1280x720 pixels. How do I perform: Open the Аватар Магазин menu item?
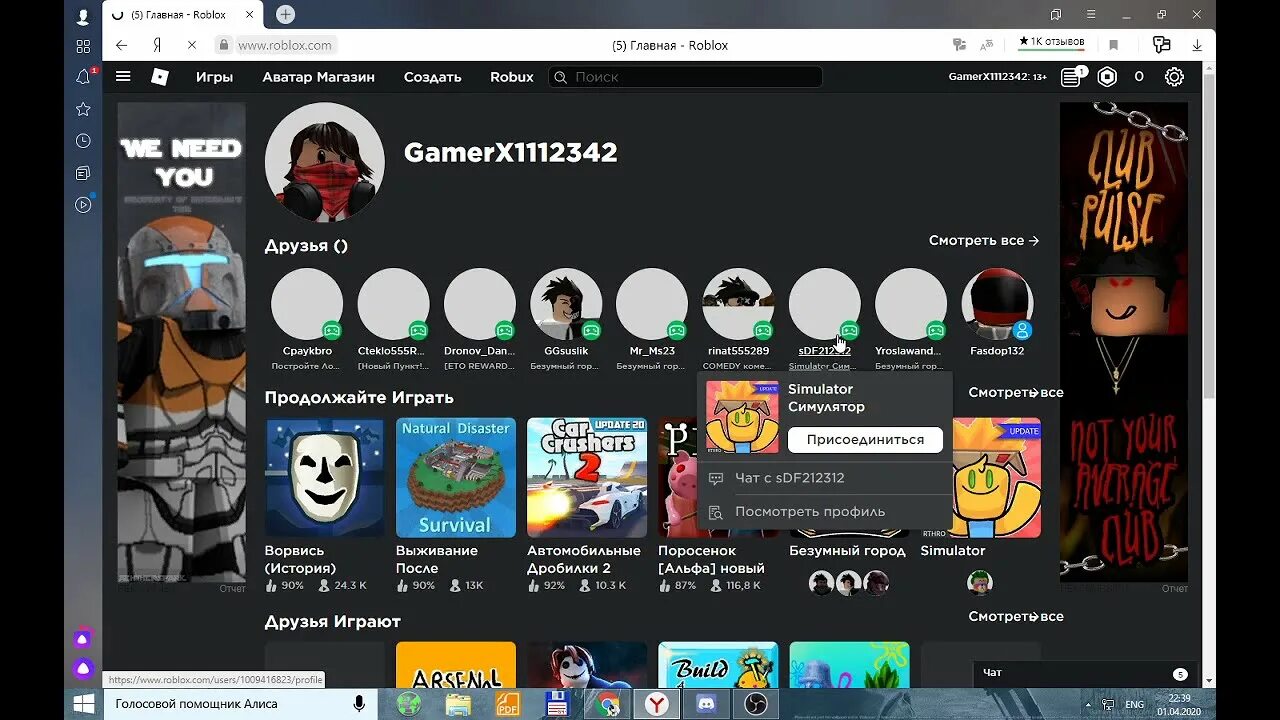point(318,77)
